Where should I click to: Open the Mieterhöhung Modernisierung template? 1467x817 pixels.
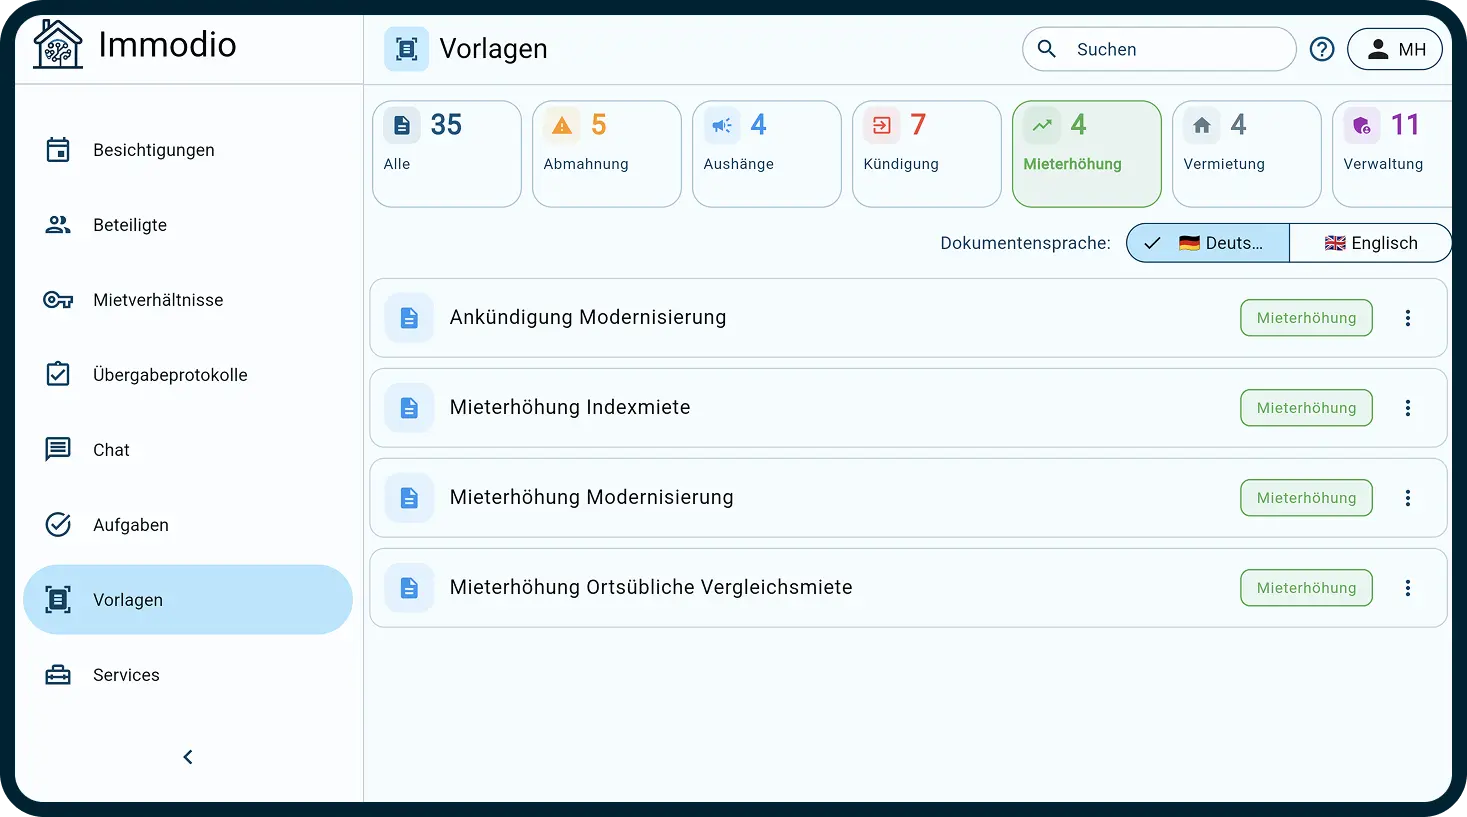pos(908,498)
